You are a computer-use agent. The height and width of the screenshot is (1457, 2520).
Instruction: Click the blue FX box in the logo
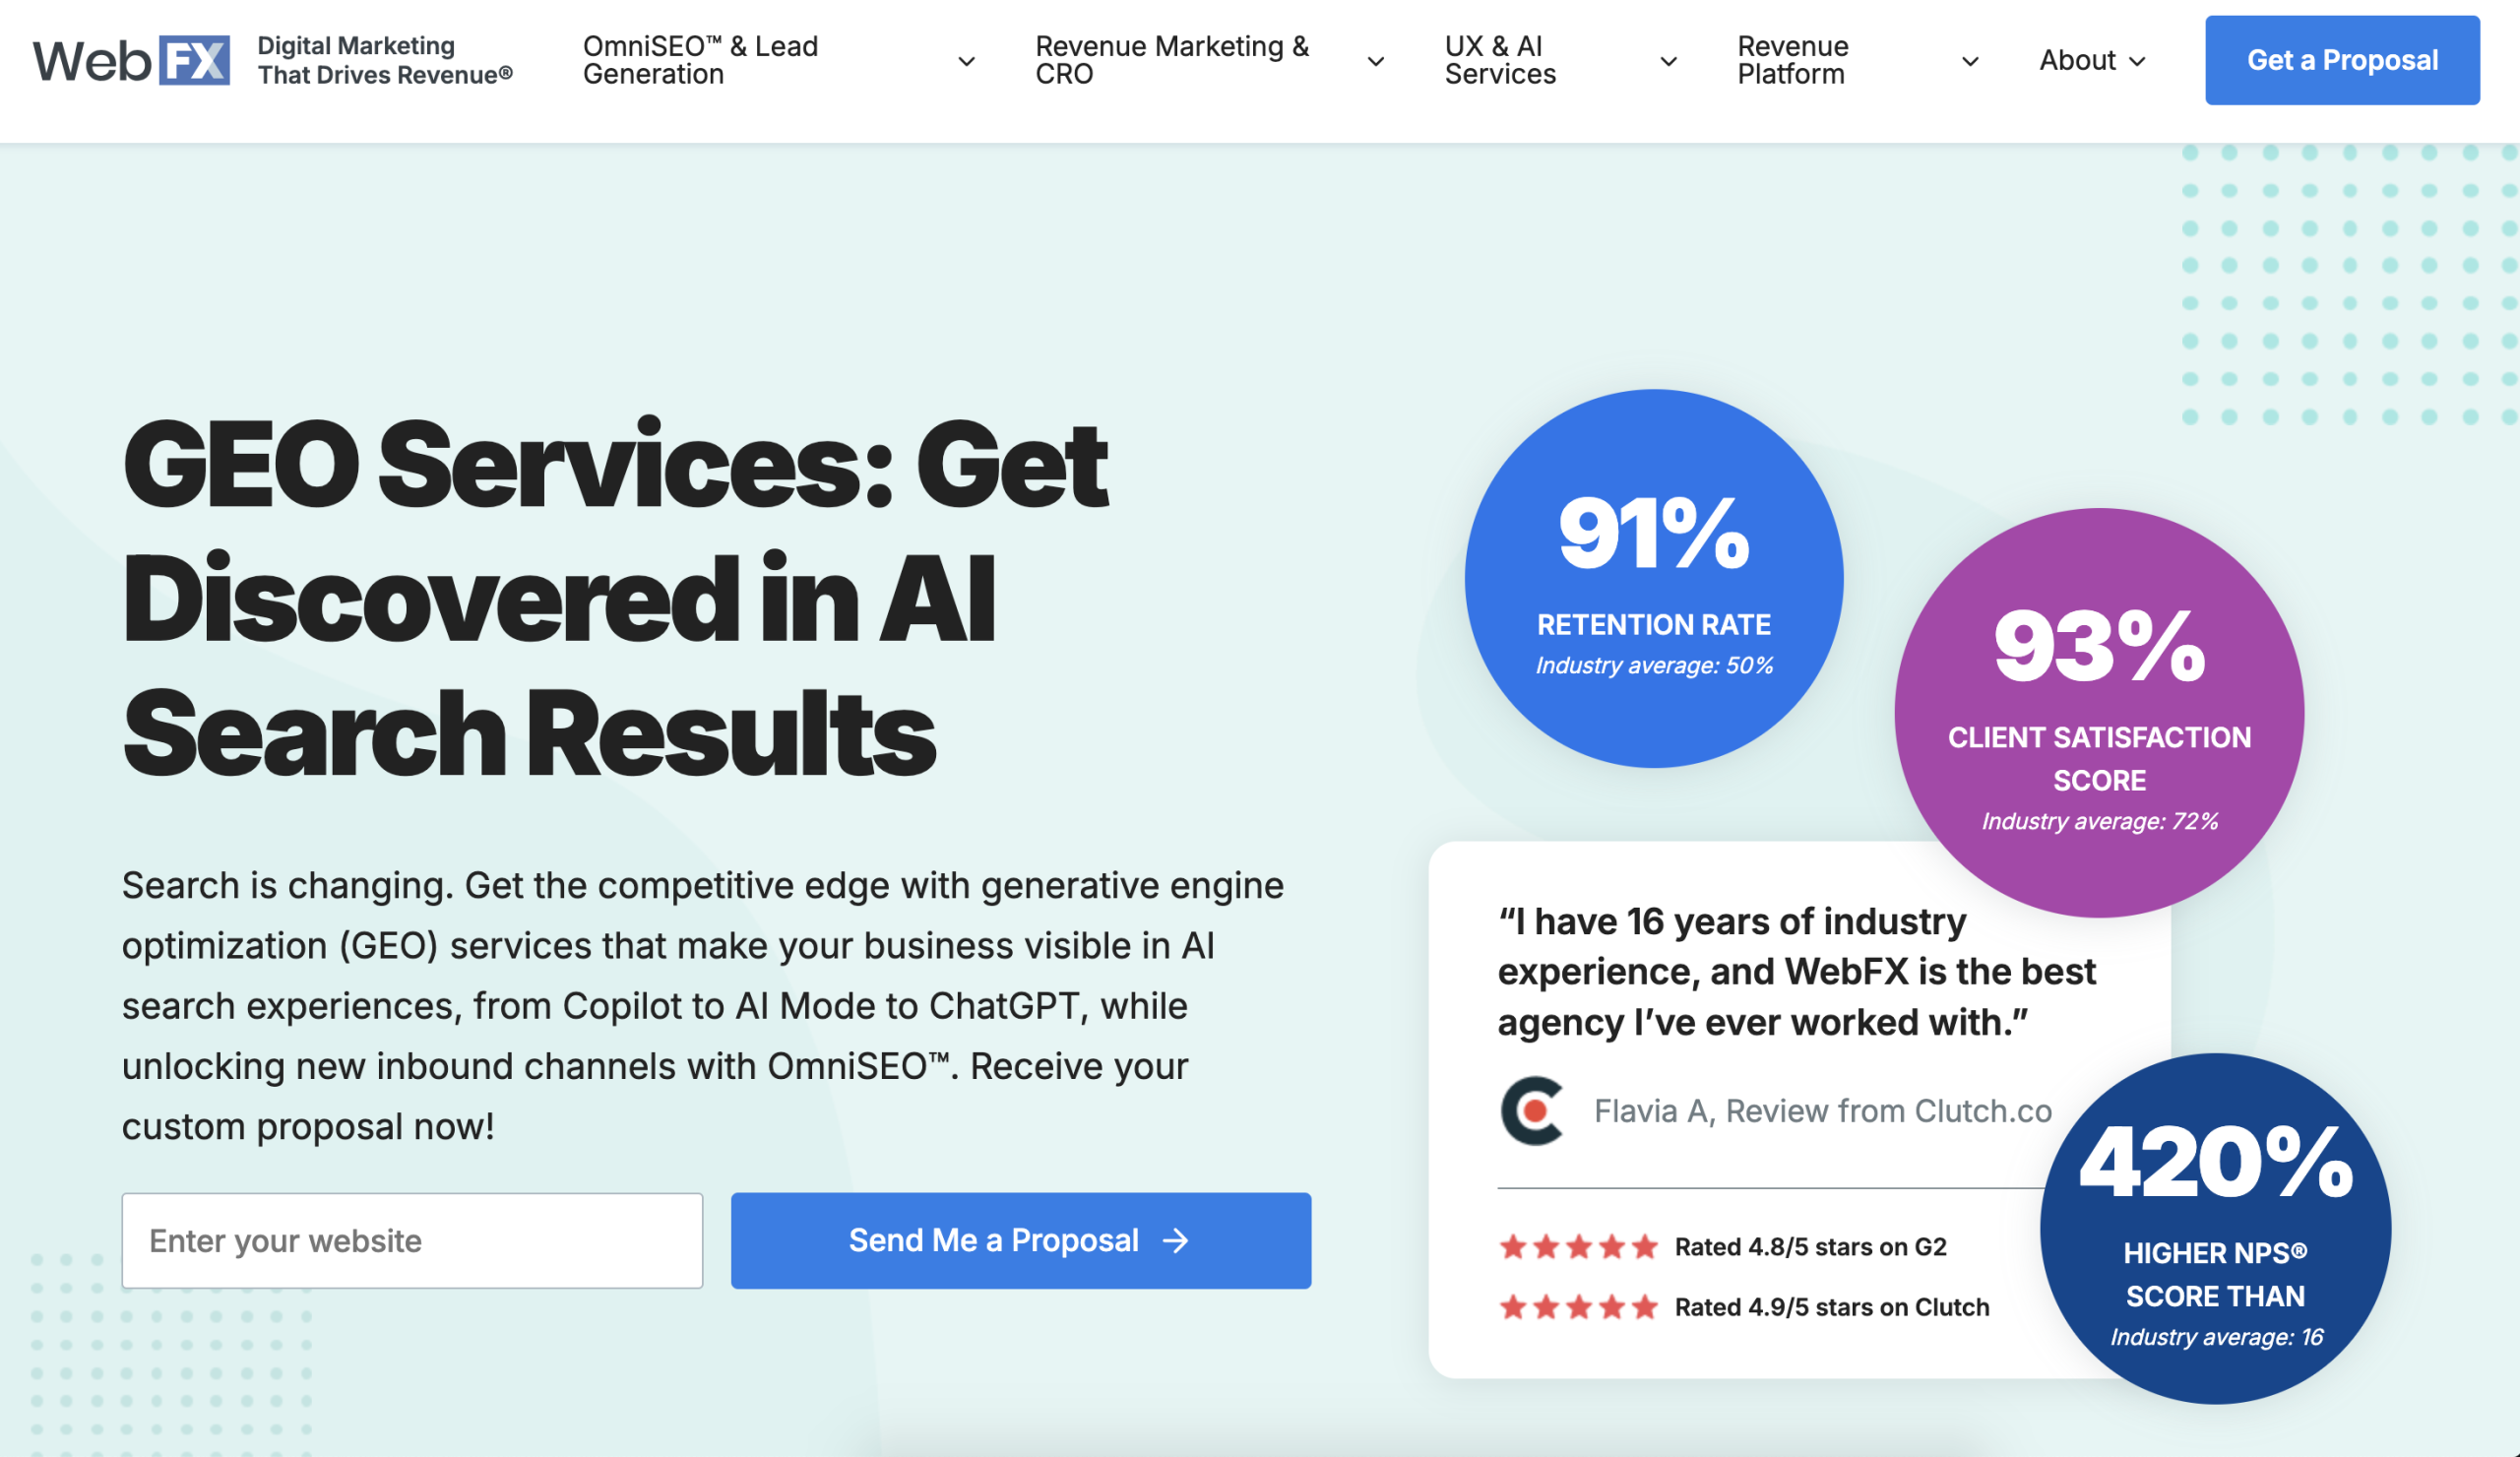[195, 61]
